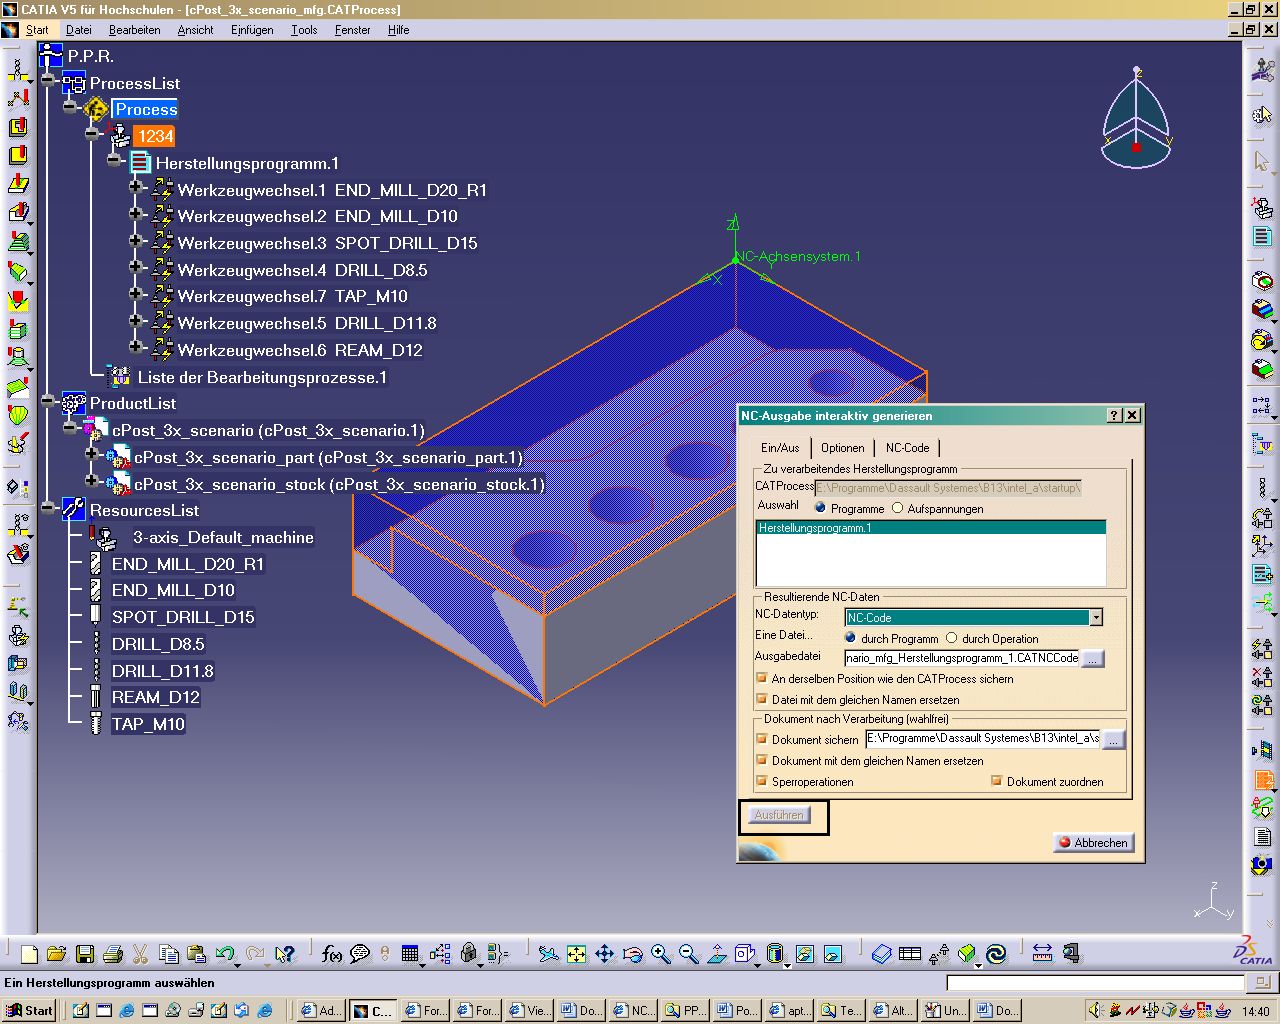Click the browse button next to Ausgabedatei

(1093, 659)
